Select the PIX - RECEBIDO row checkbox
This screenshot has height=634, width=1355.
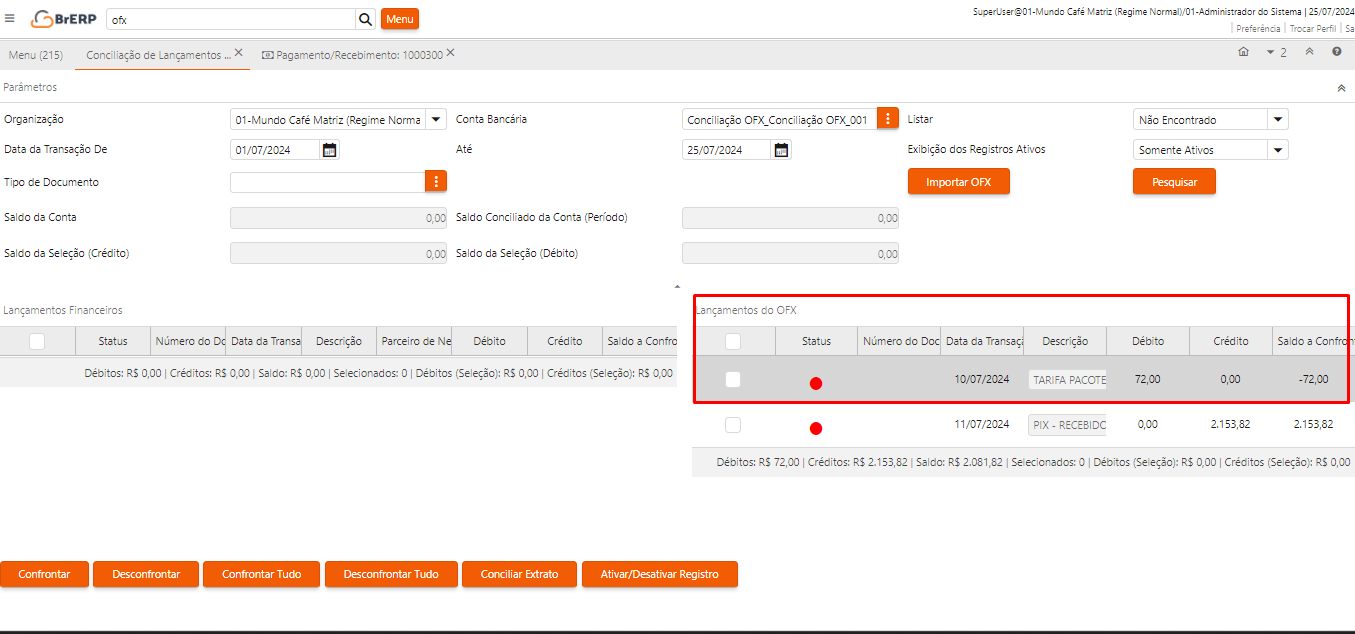tap(733, 425)
